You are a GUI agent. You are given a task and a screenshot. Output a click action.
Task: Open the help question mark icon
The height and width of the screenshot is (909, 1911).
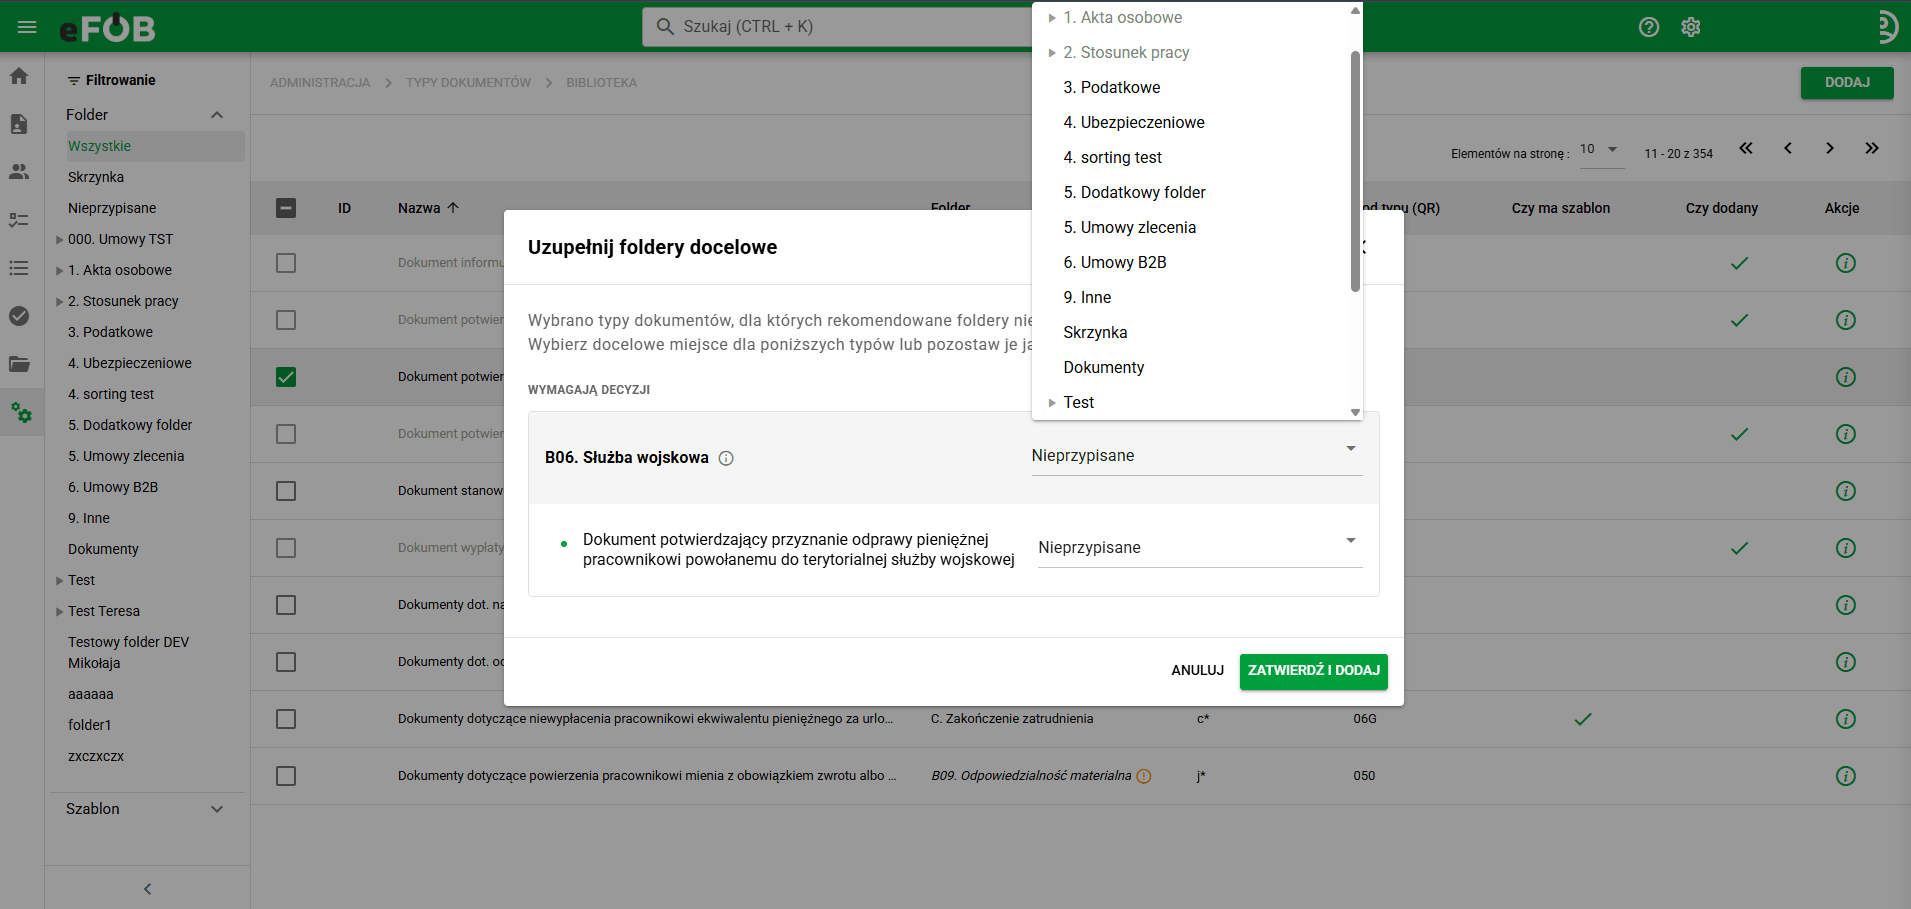[1649, 27]
